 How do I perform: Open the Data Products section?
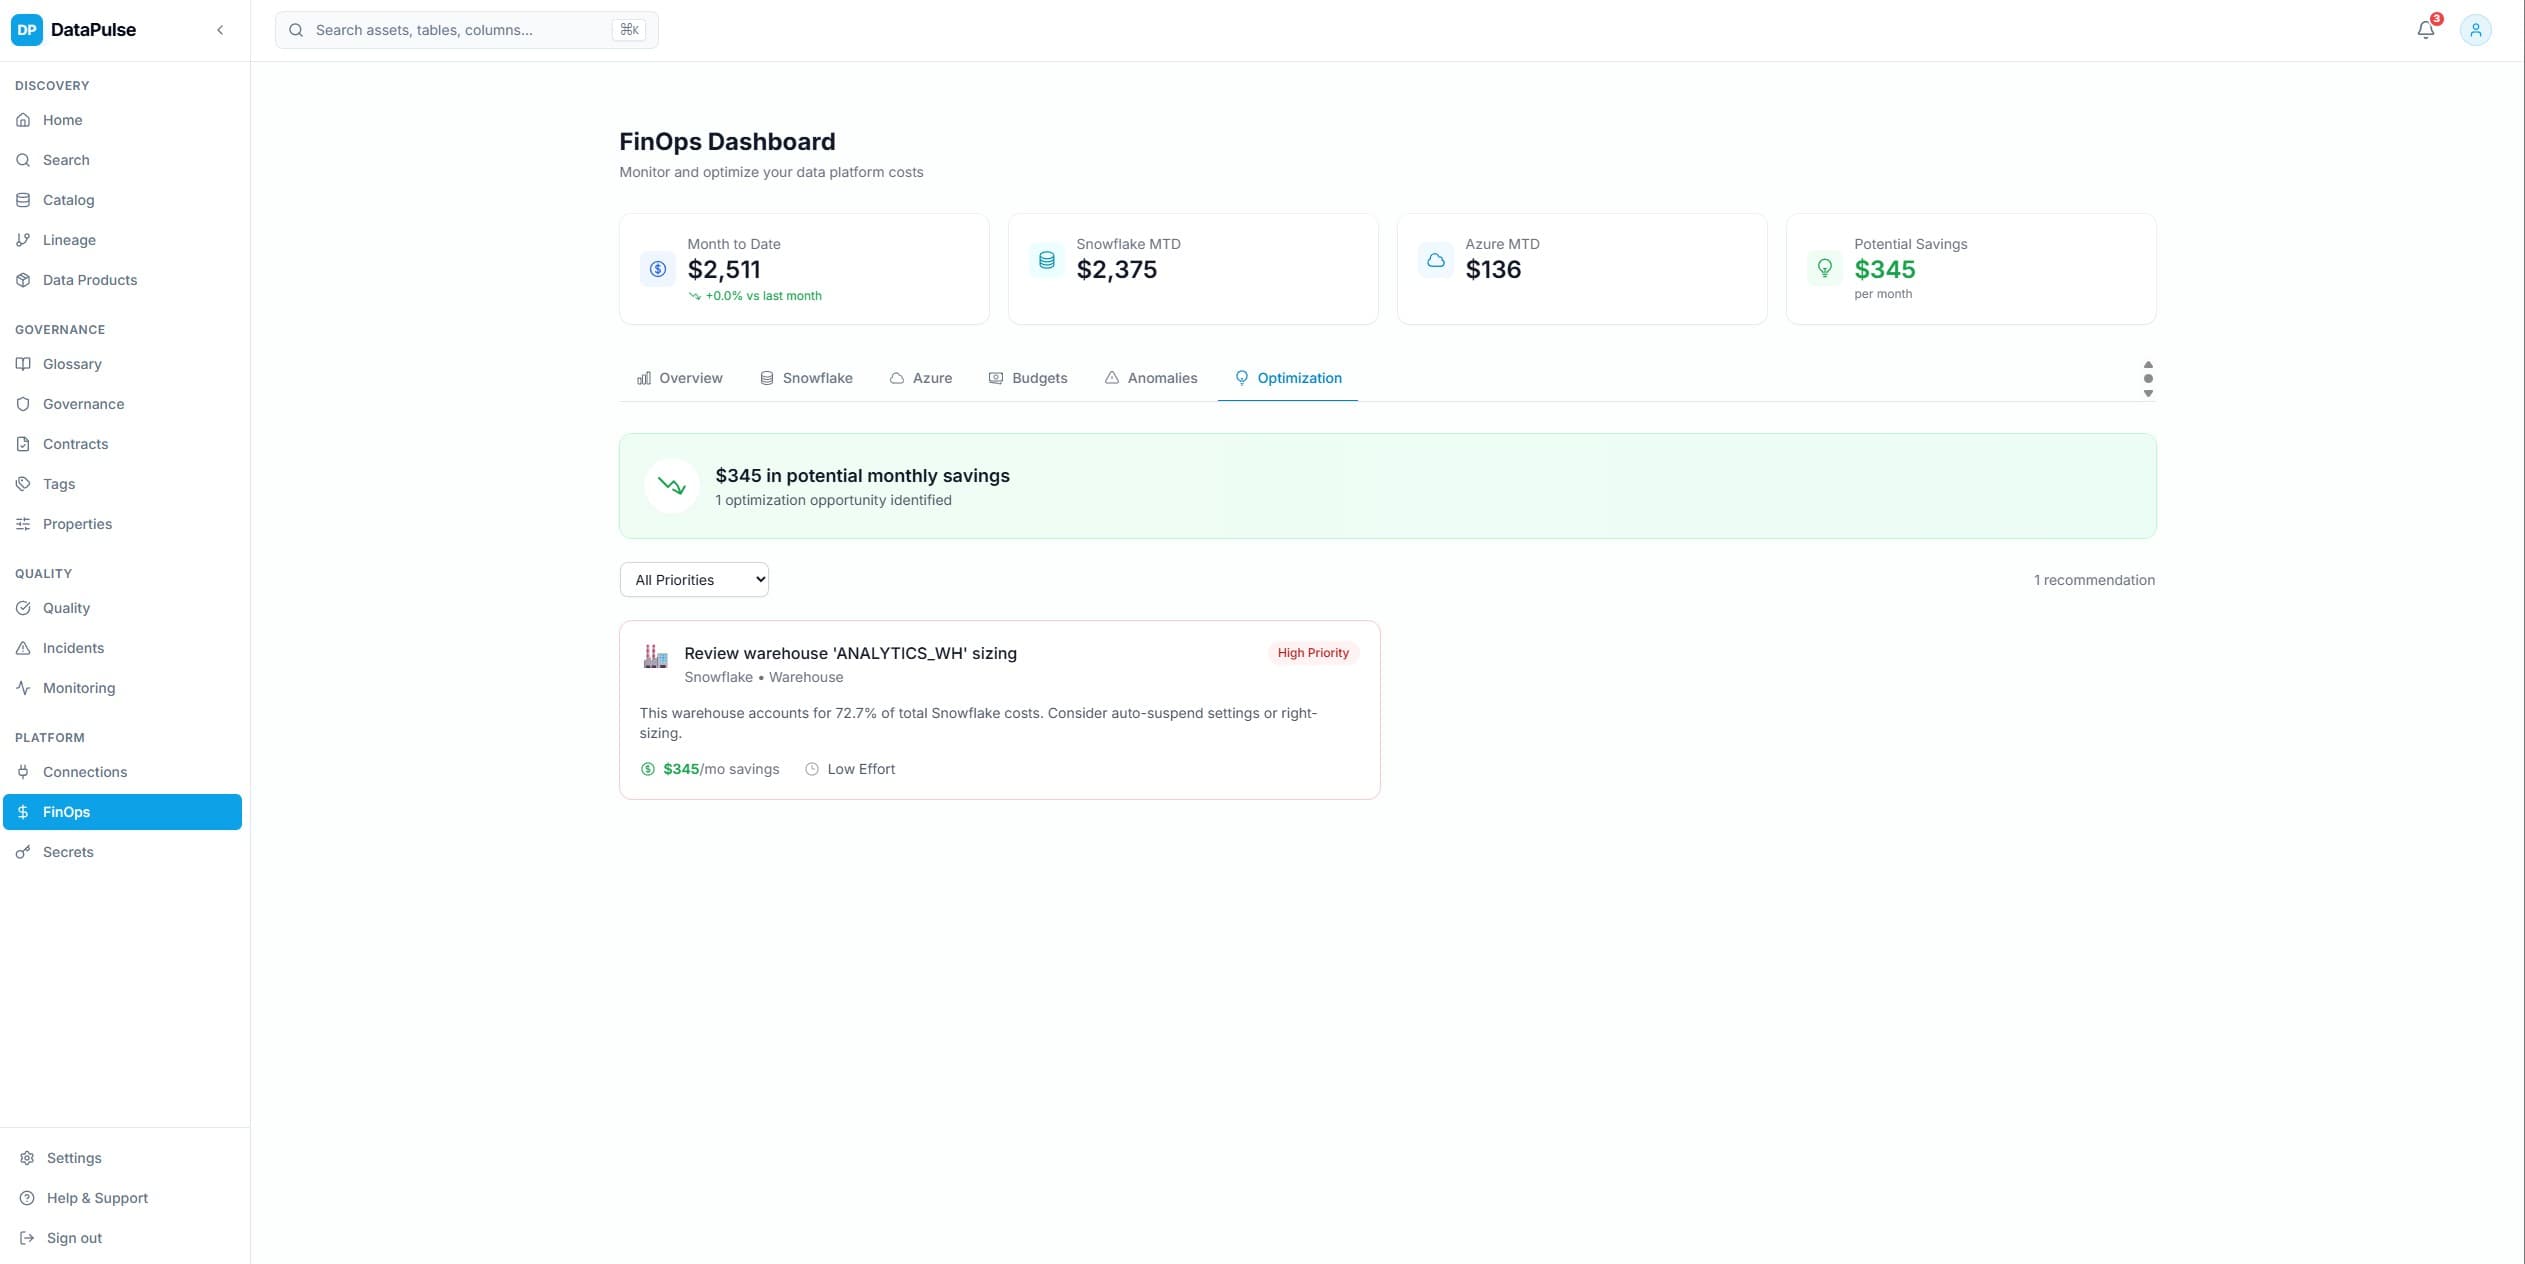90,280
